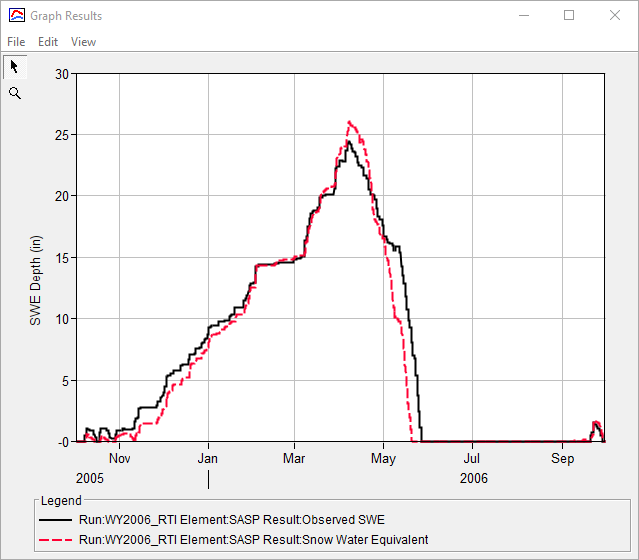Minimize the Graph Results window
Image resolution: width=639 pixels, height=560 pixels.
[522, 16]
